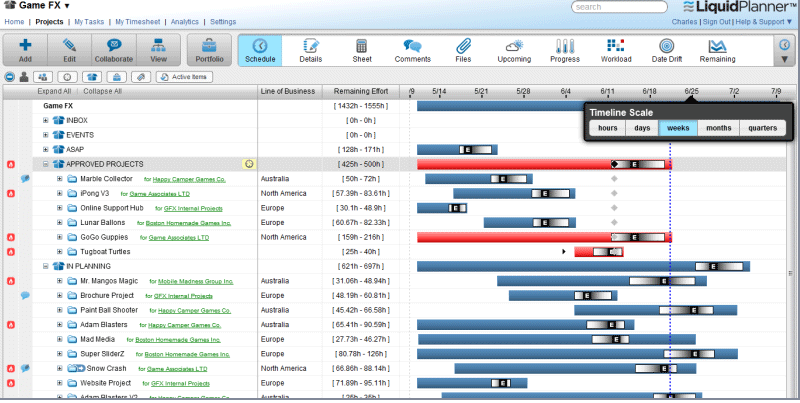Viewport: 800px width, 403px height.
Task: Select the hours timeline scale
Action: [x=607, y=128]
